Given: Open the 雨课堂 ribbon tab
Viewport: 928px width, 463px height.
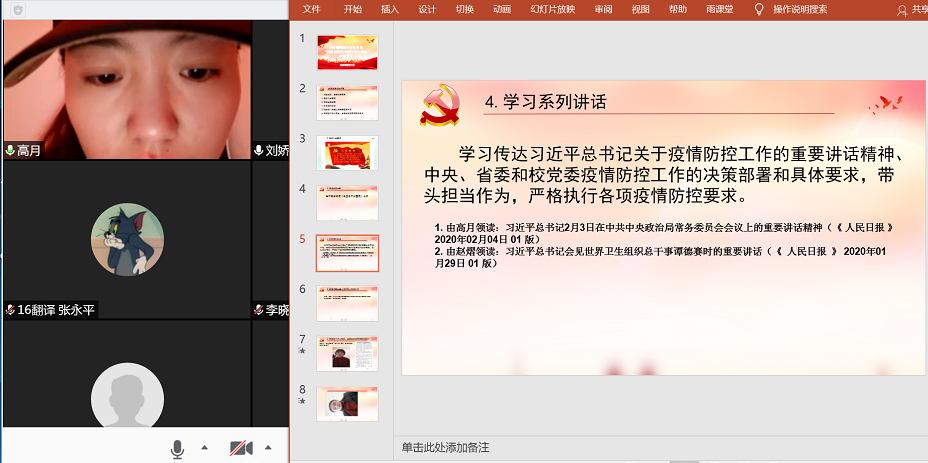Looking at the screenshot, I should point(720,9).
